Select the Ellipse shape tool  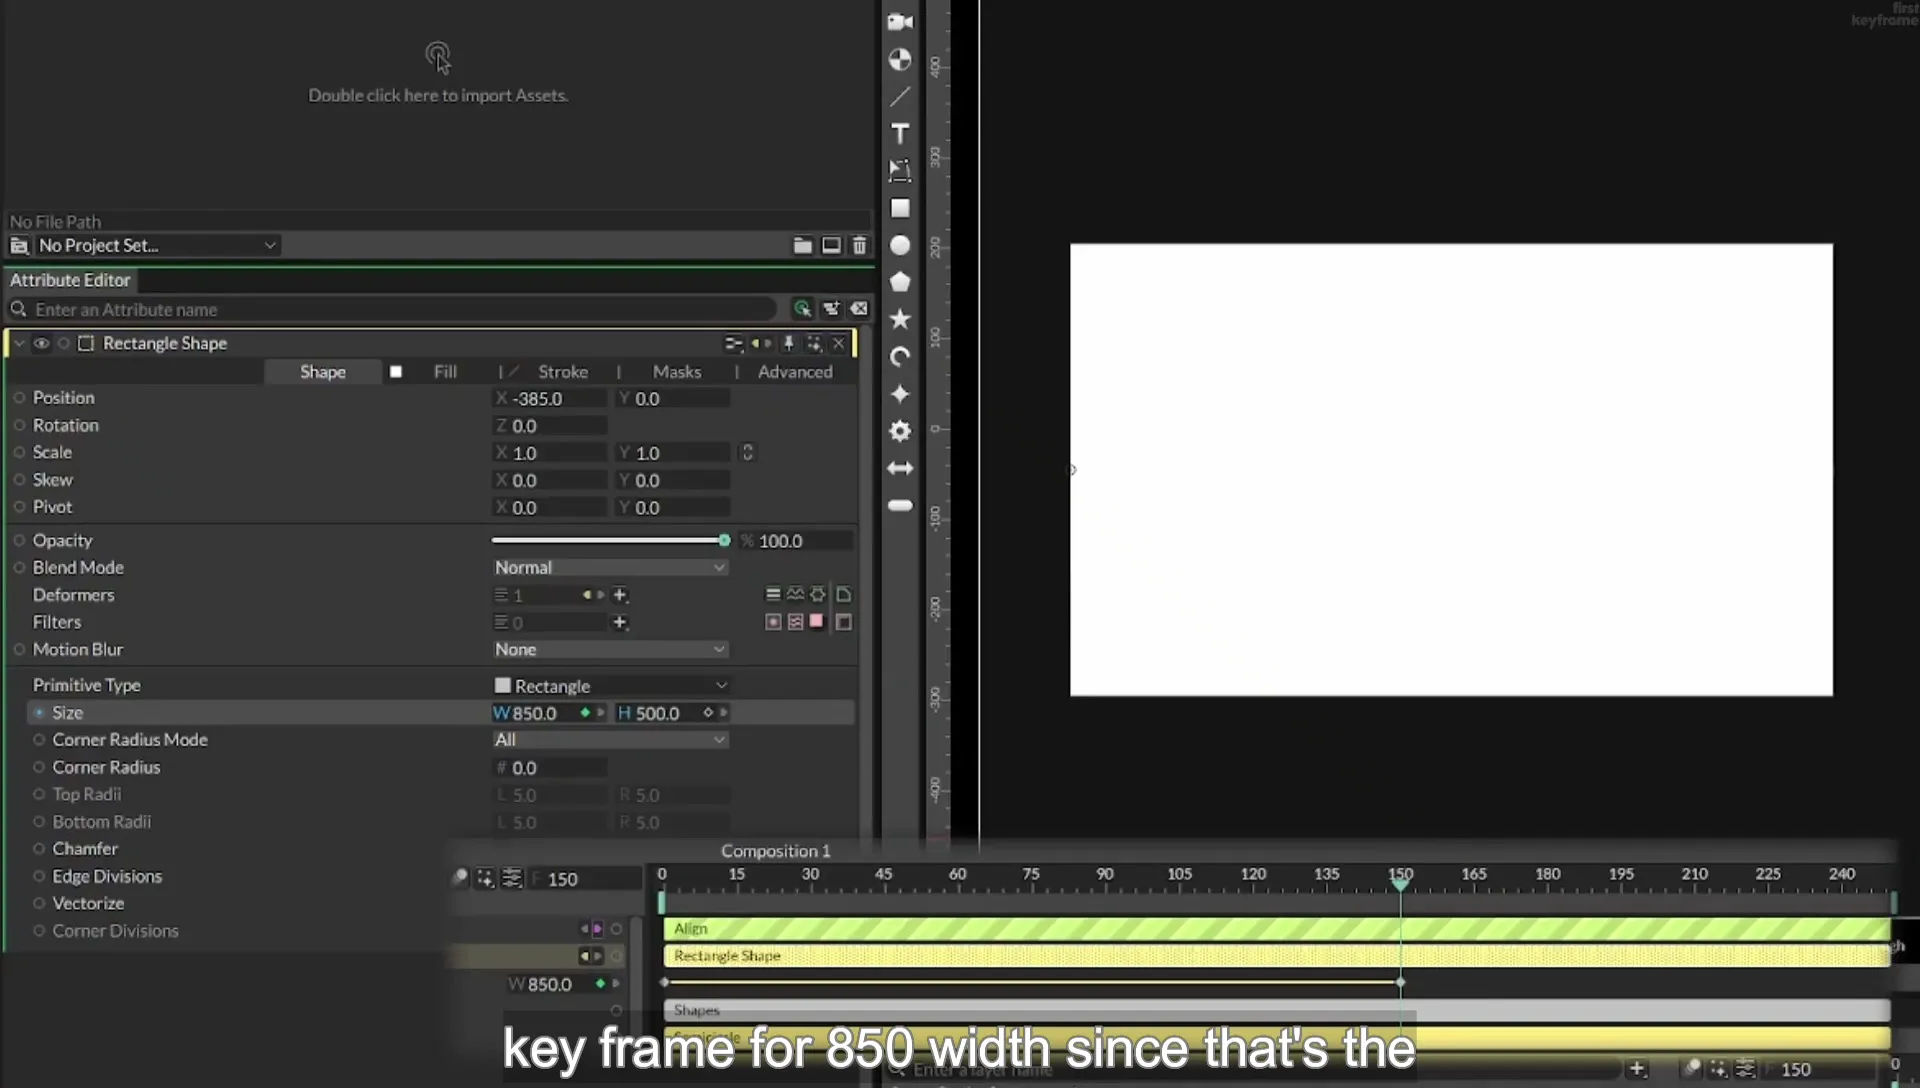(900, 245)
